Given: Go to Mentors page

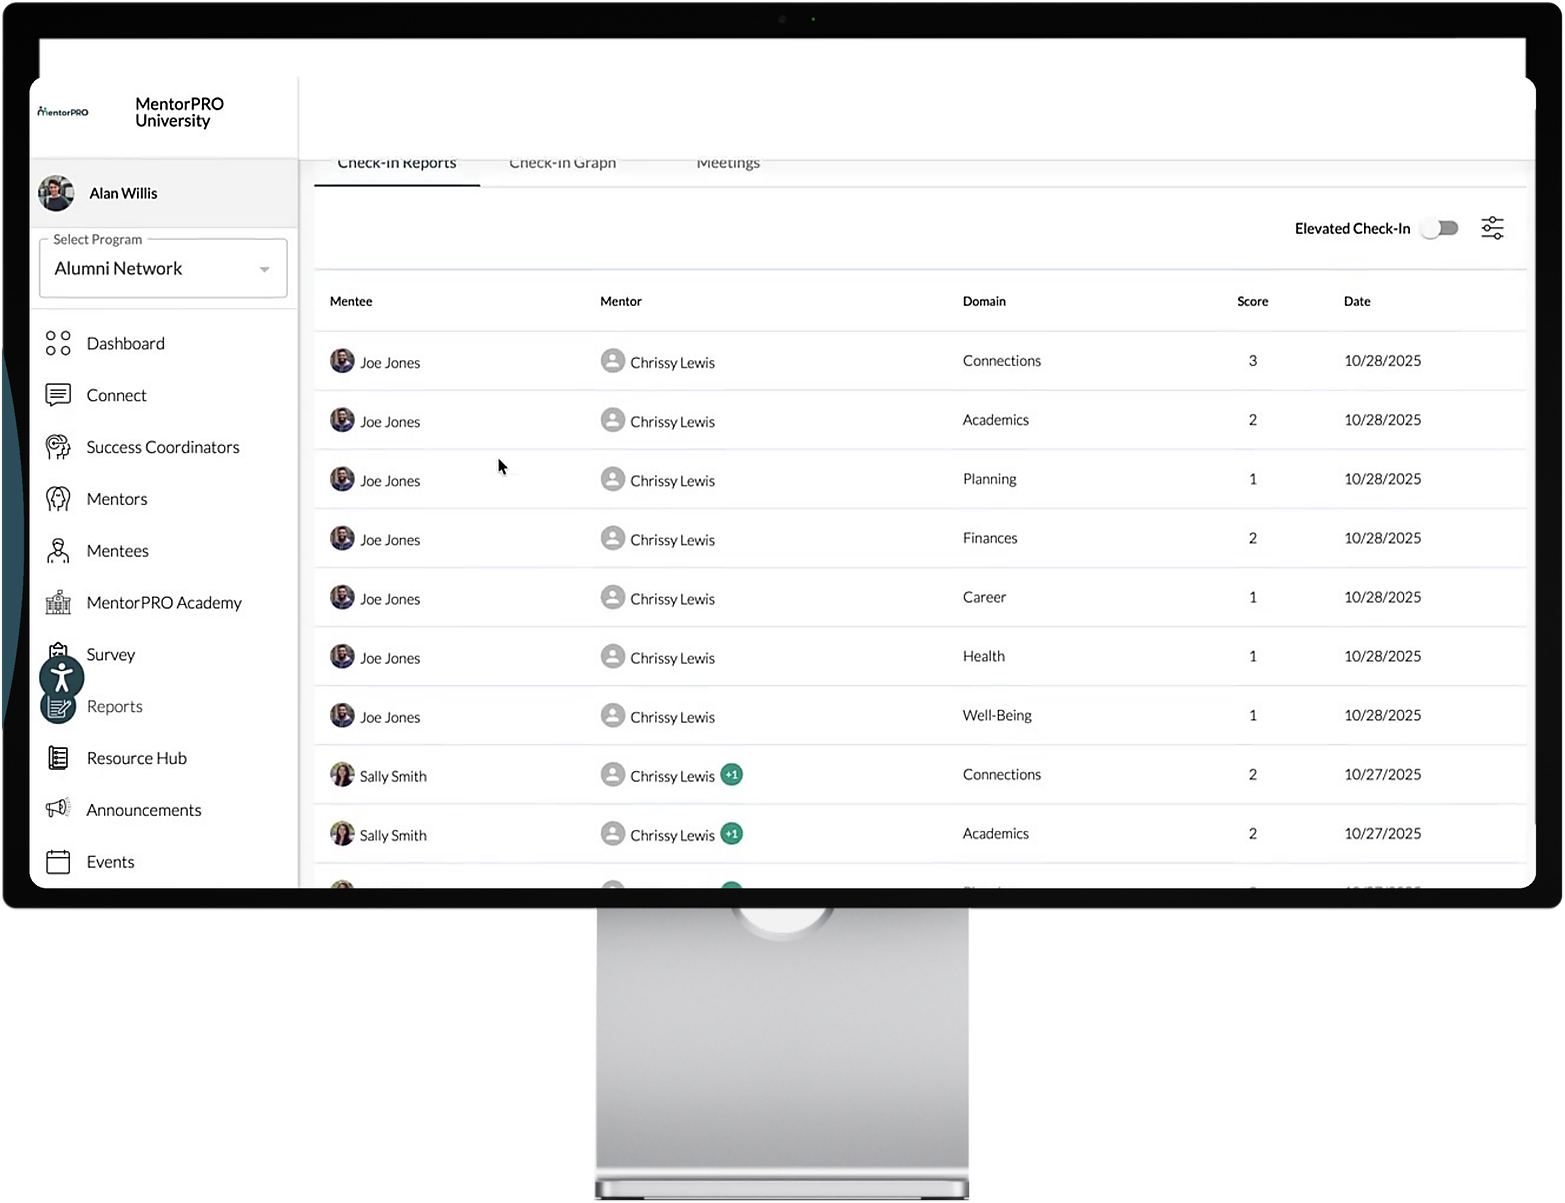Looking at the screenshot, I should pyautogui.click(x=117, y=499).
